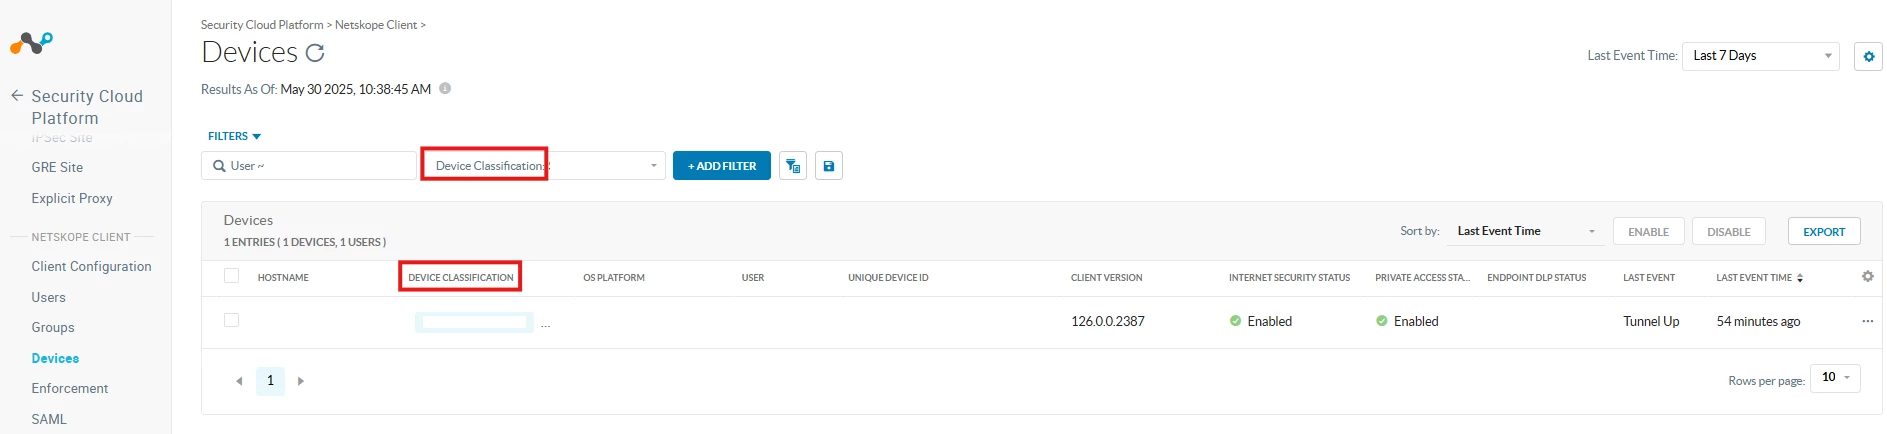Click the User search filter field
The height and width of the screenshot is (434, 1887).
[x=309, y=166]
